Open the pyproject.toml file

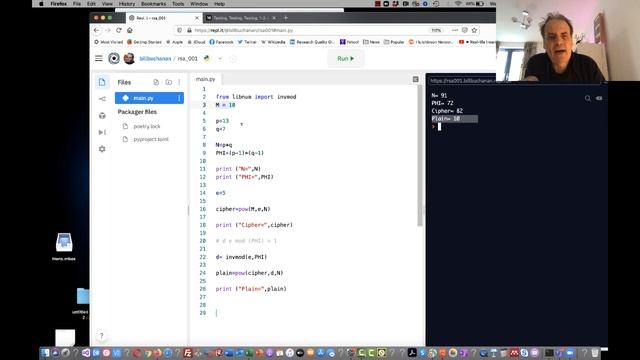click(x=151, y=139)
